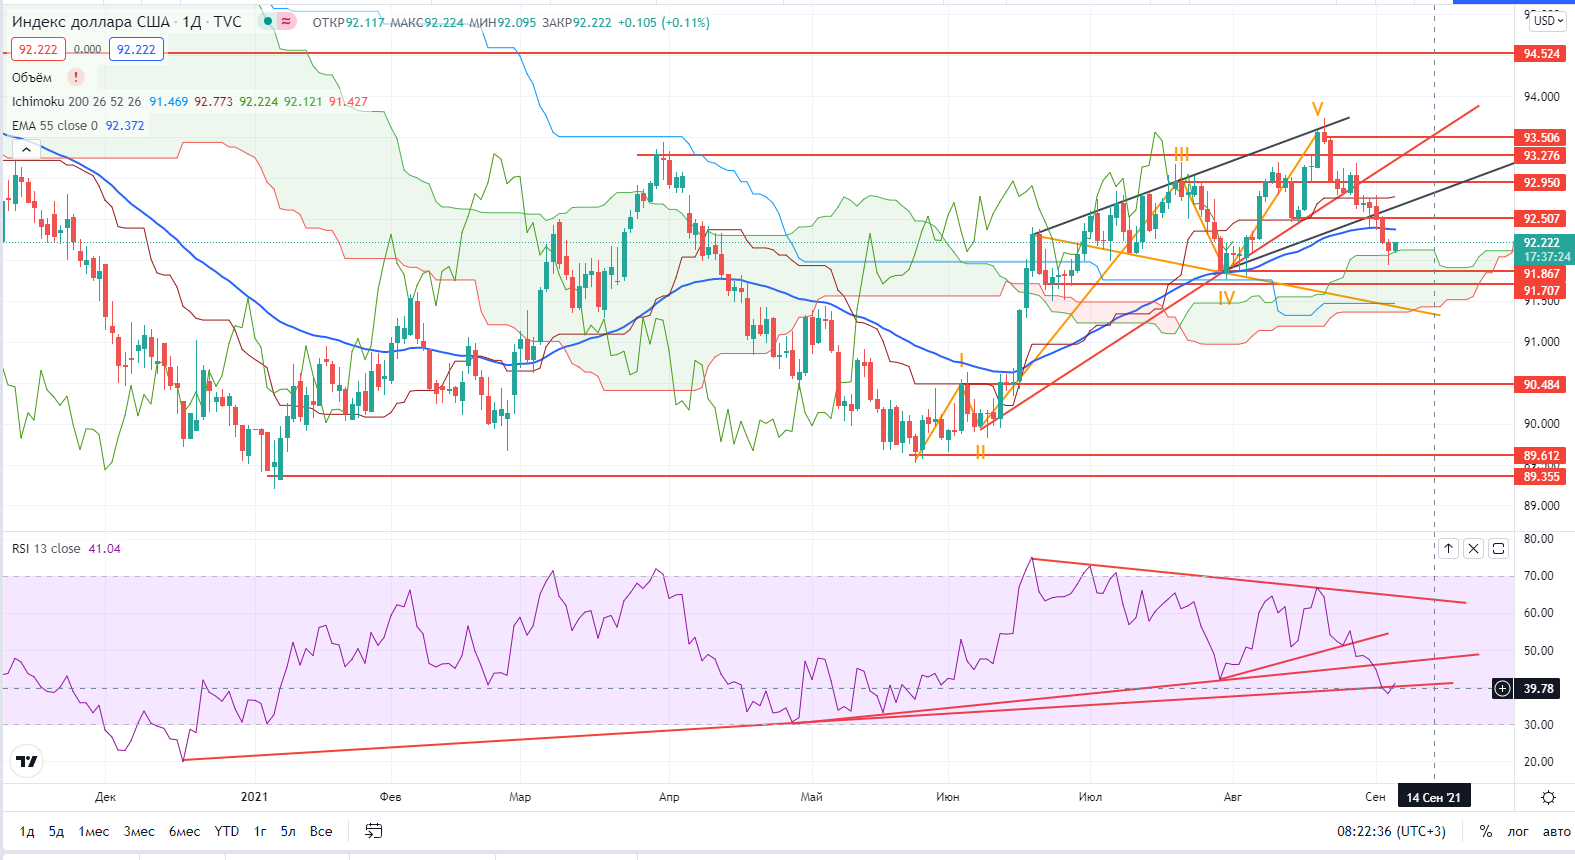Screen dimensions: 1575x860
Task: Click the plus button at 39.78 price
Action: tap(1502, 688)
